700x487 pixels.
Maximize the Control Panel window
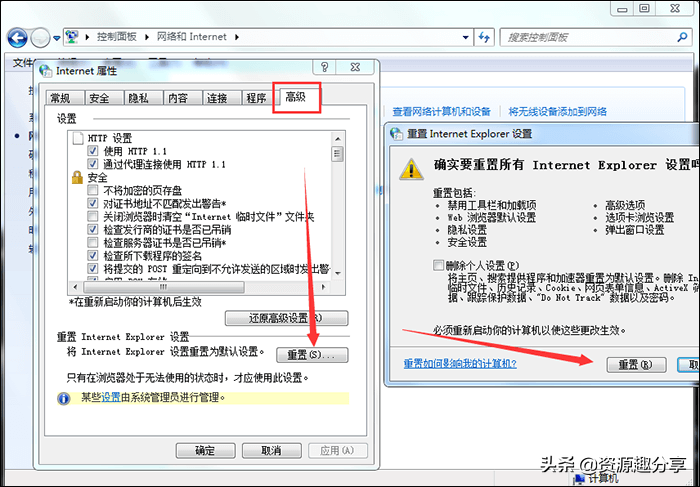point(645,8)
